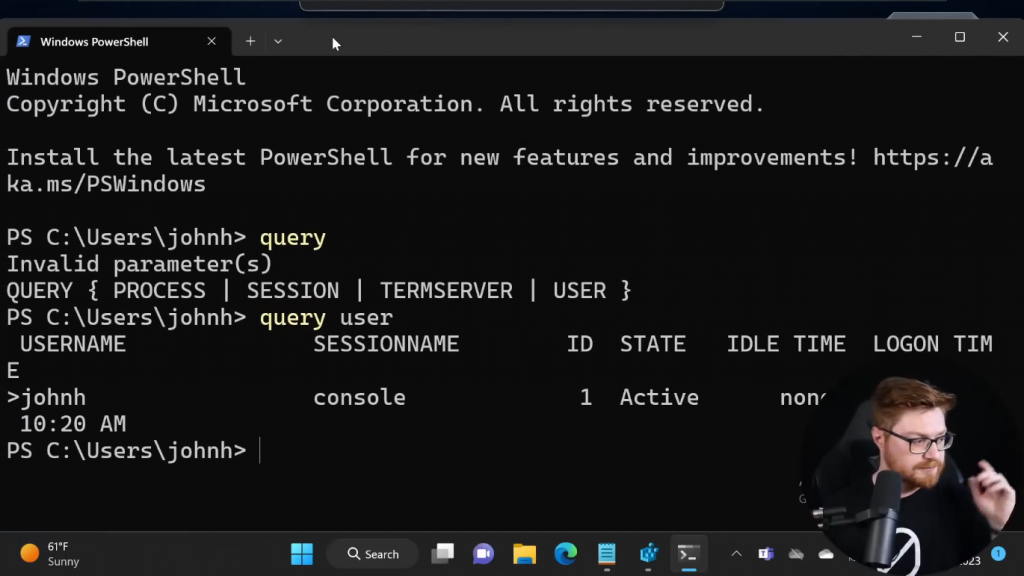This screenshot has width=1024, height=576.
Task: Open the Windows Start menu
Action: coord(302,554)
